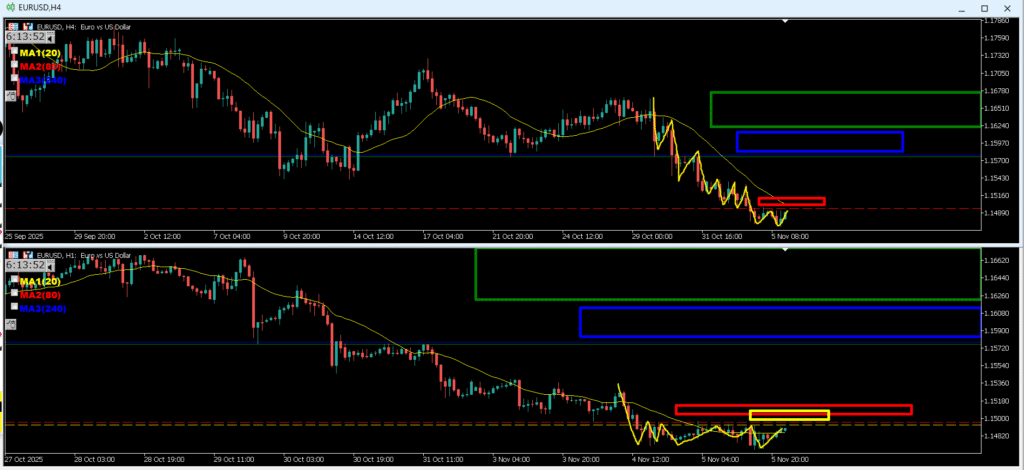Image resolution: width=1024 pixels, height=470 pixels.
Task: Click the 6:13:52 timer in H1 chart
Action: (x=23, y=265)
